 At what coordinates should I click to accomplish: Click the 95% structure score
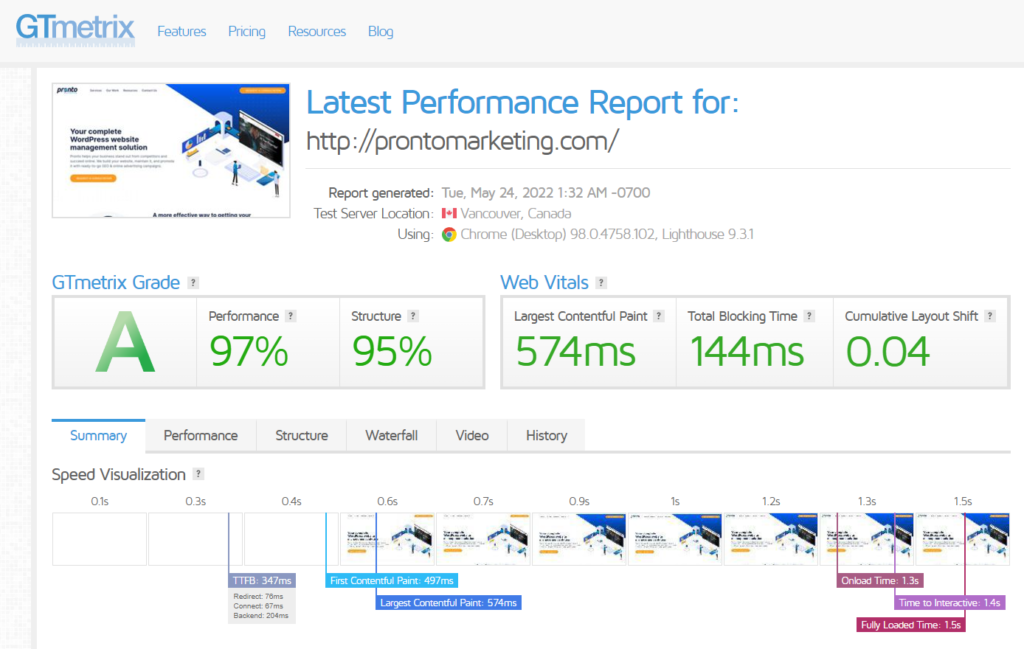392,352
